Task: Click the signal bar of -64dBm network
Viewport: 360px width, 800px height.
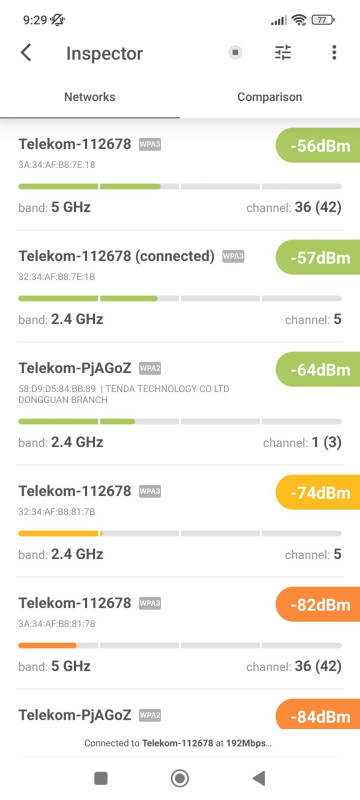Action: pyautogui.click(x=180, y=421)
